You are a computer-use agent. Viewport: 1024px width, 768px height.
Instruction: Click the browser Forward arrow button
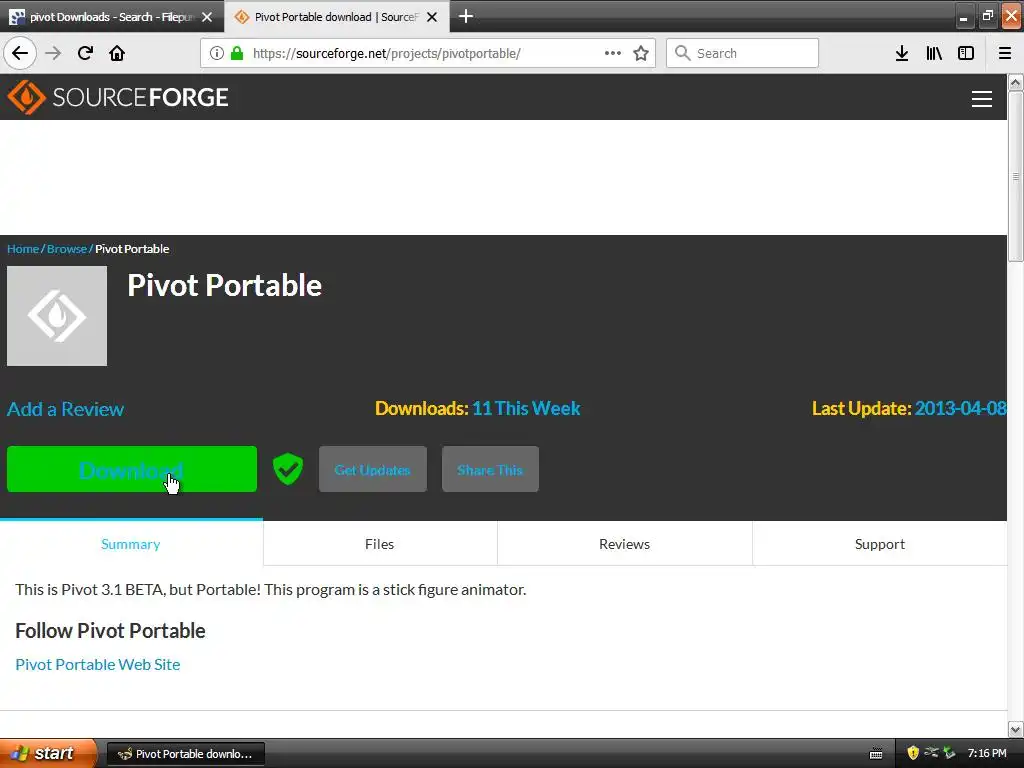pyautogui.click(x=53, y=53)
